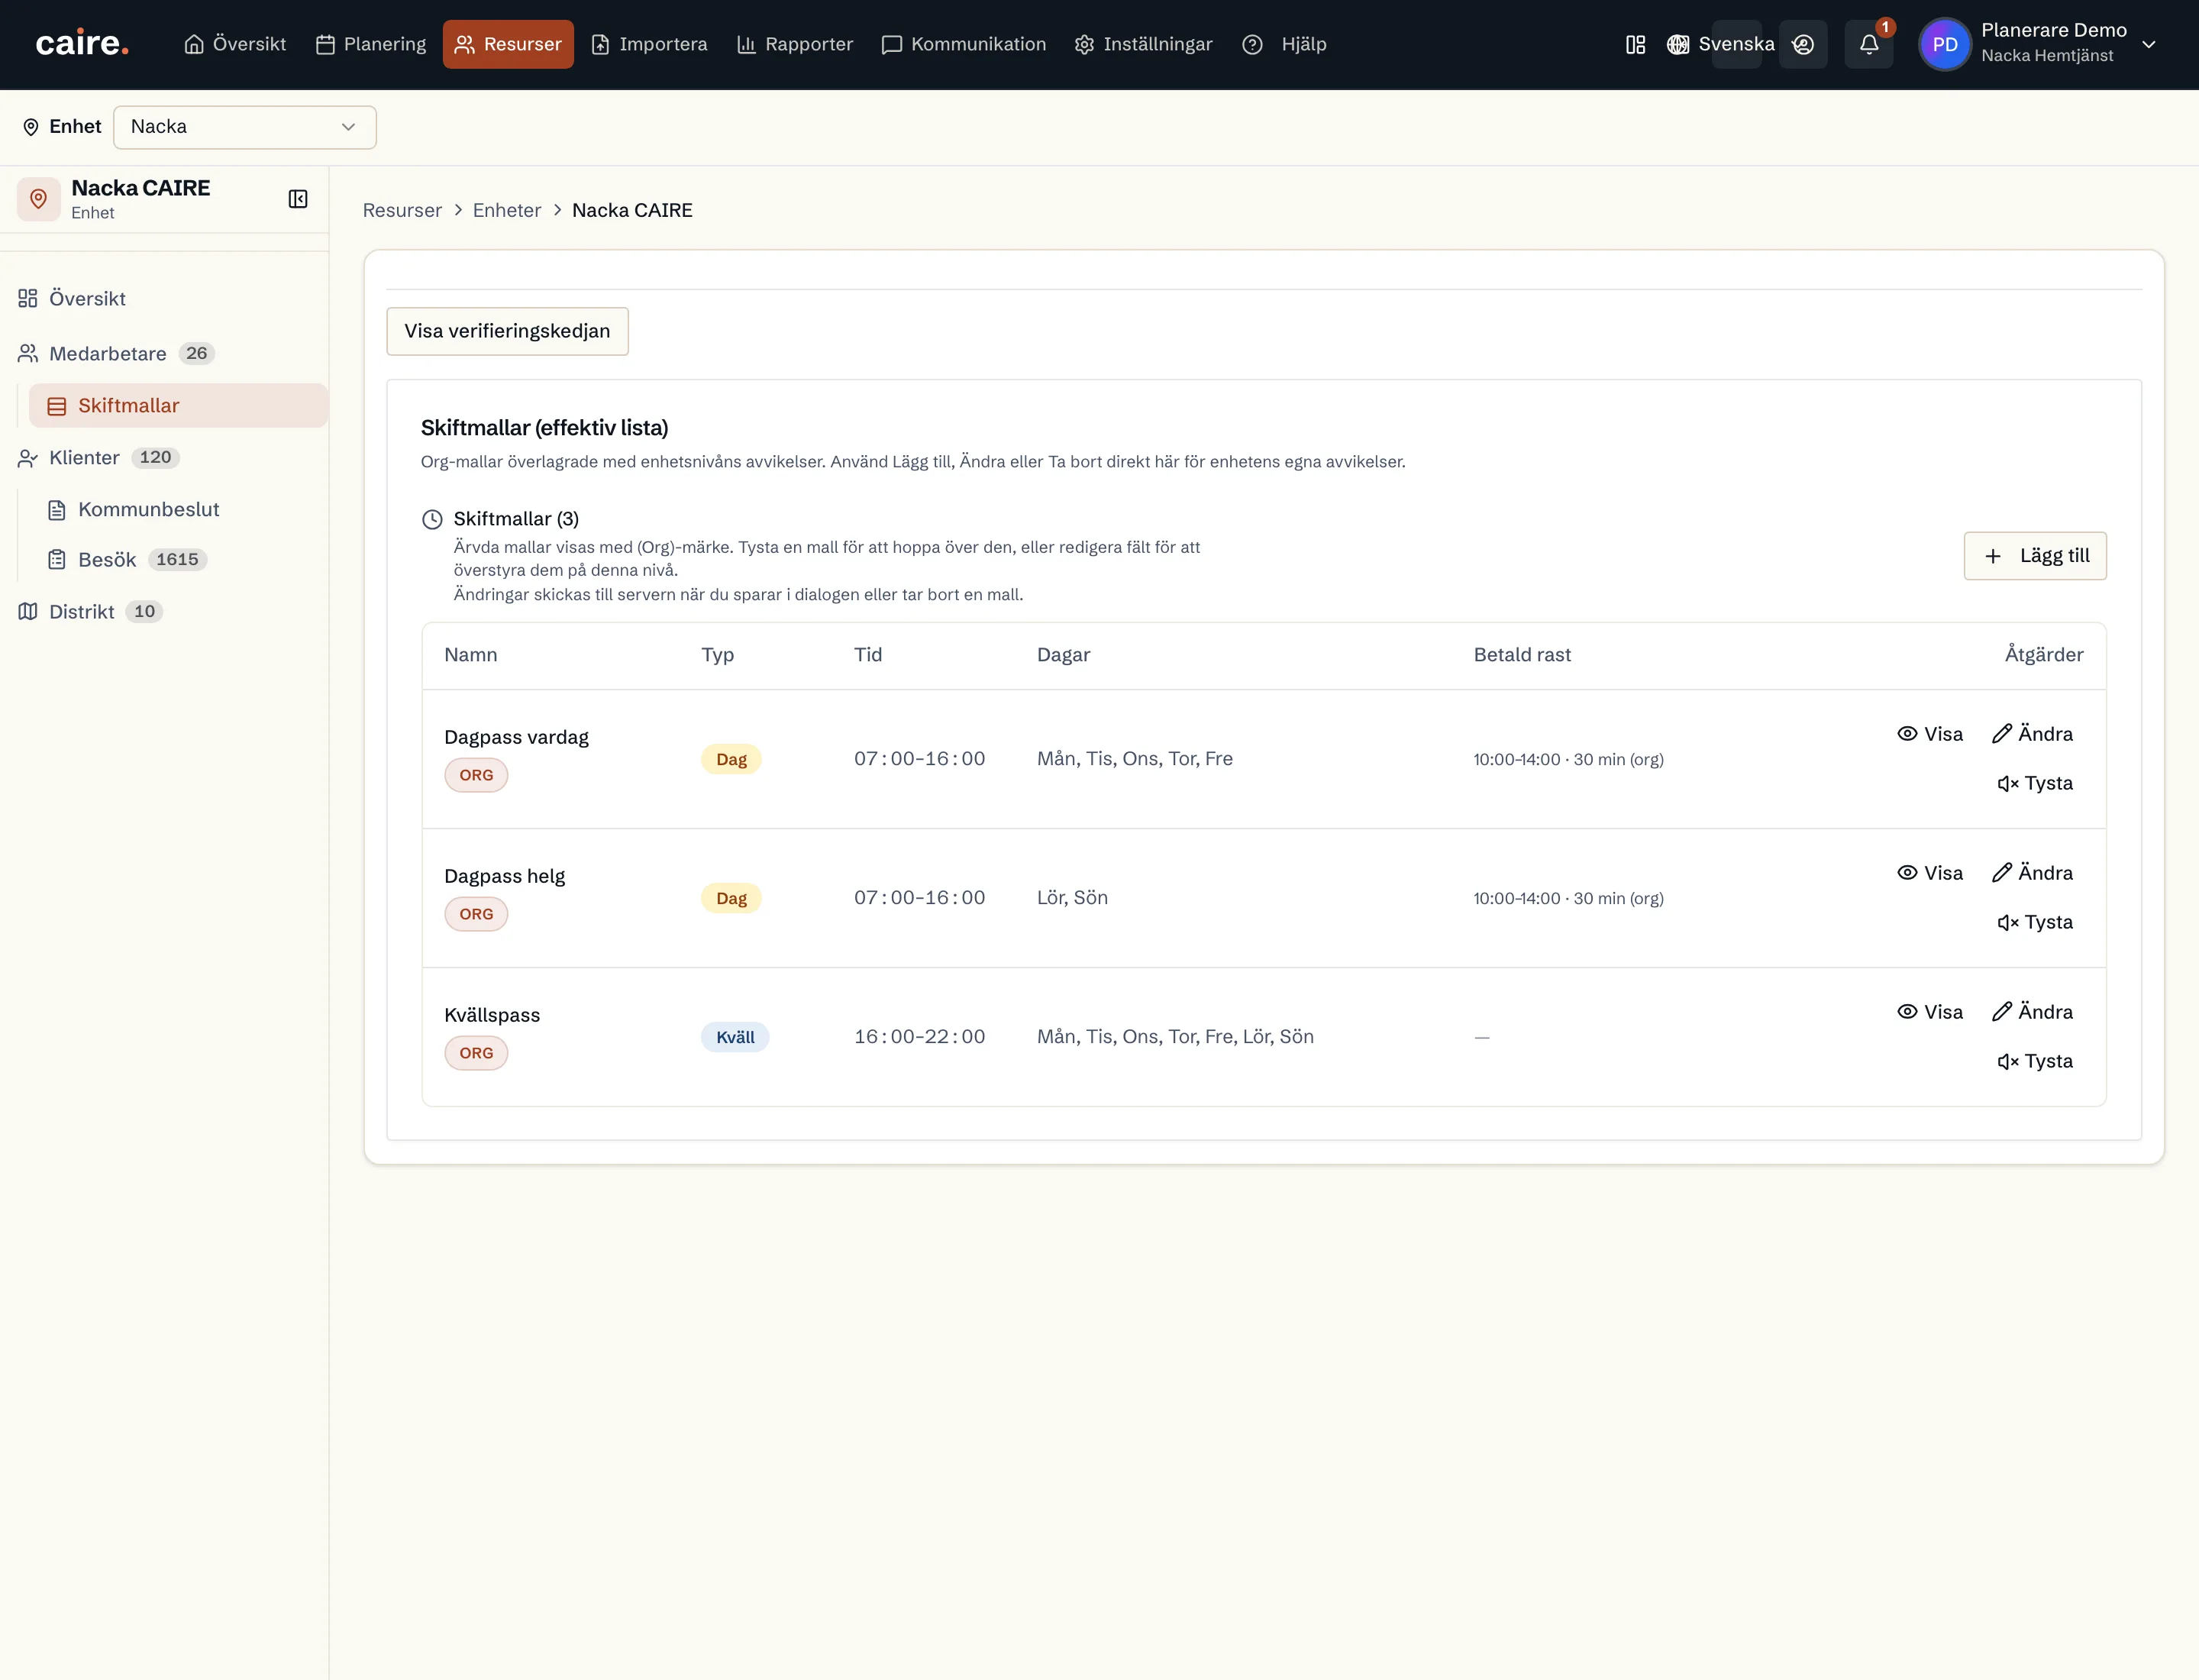Click the Lägg till button
The image size is (2199, 1680).
[2035, 556]
